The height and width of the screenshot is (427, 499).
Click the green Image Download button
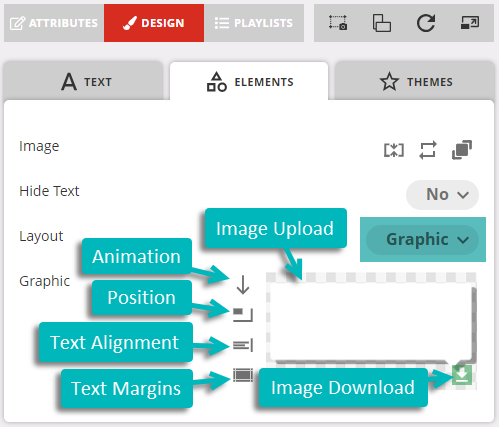(x=462, y=375)
